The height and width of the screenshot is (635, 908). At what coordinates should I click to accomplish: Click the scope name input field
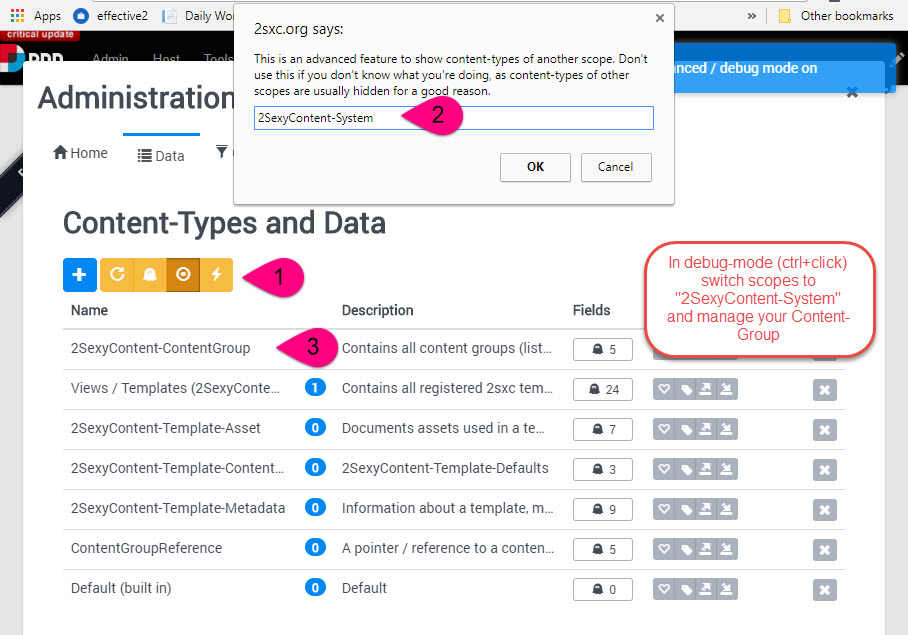[453, 118]
